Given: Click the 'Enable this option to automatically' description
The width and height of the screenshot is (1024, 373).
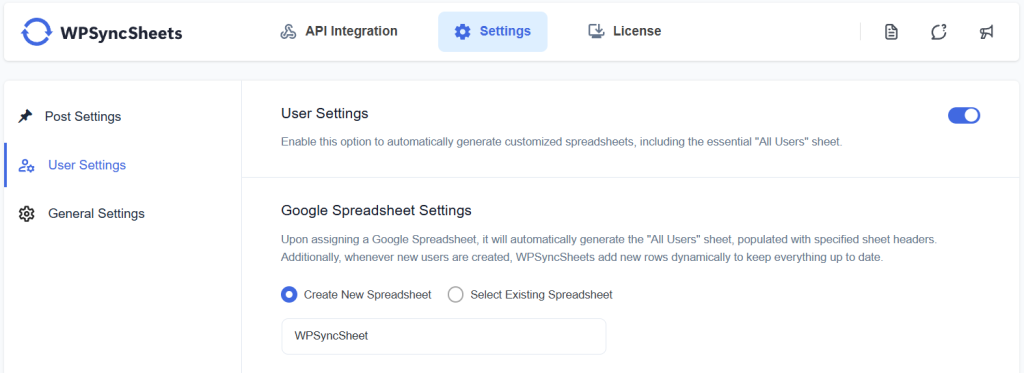Looking at the screenshot, I should [562, 142].
